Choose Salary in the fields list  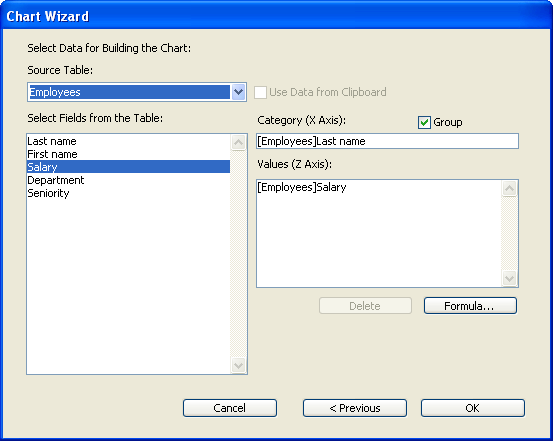pos(128,167)
